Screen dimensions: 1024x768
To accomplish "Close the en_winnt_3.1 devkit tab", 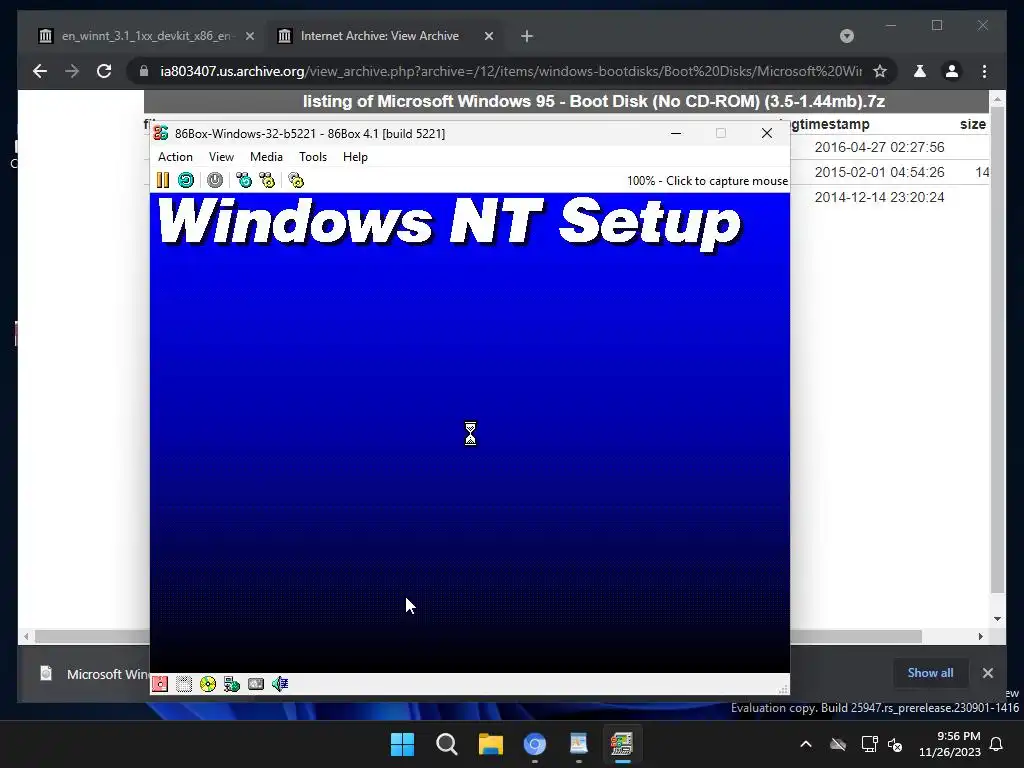I will 249,36.
